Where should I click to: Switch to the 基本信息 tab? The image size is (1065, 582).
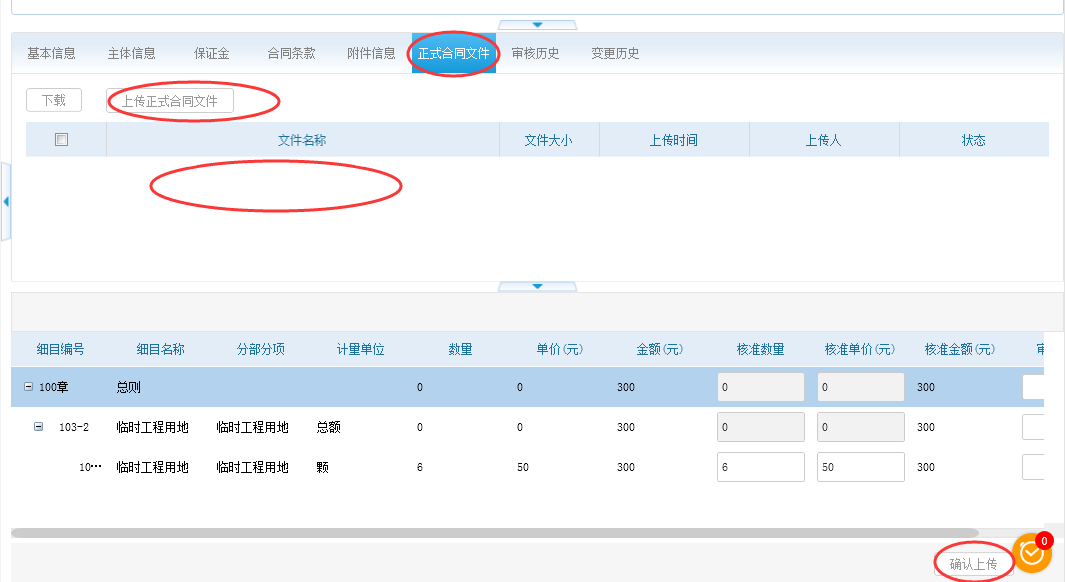51,54
